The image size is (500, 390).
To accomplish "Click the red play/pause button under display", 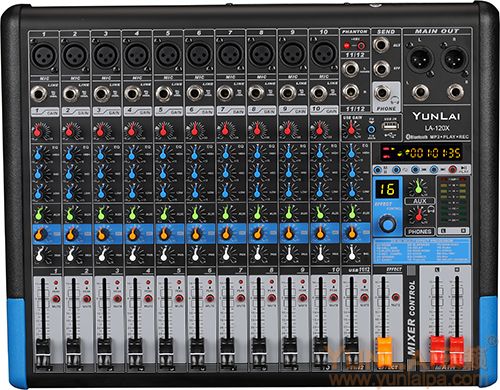I will [x=452, y=170].
